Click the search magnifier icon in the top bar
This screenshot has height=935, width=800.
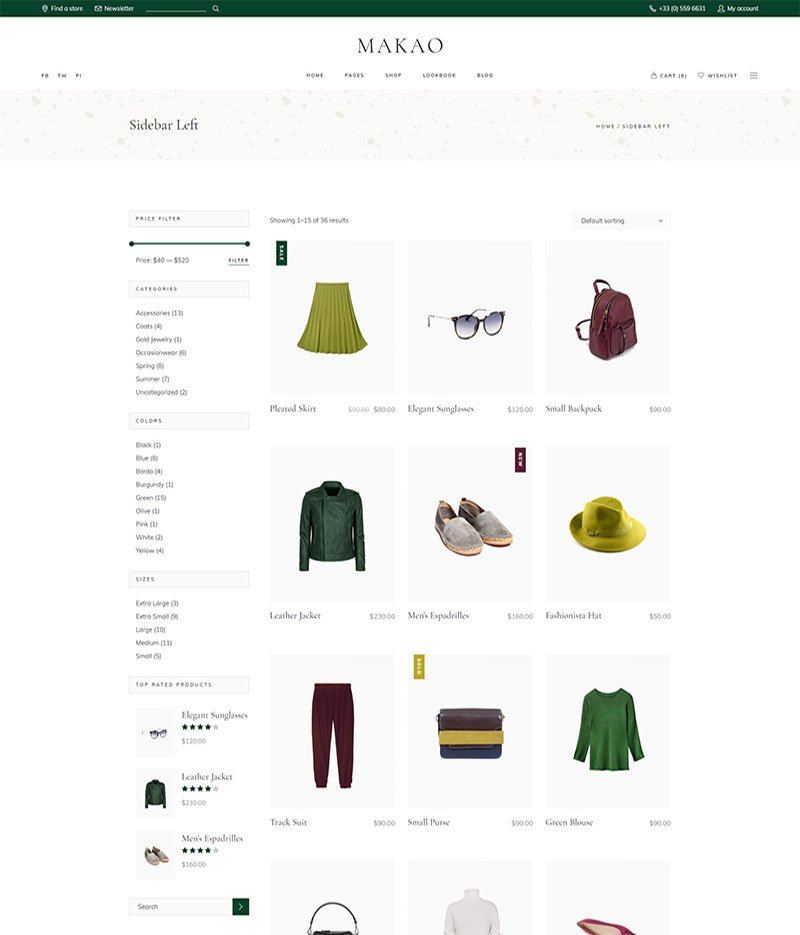pos(216,8)
